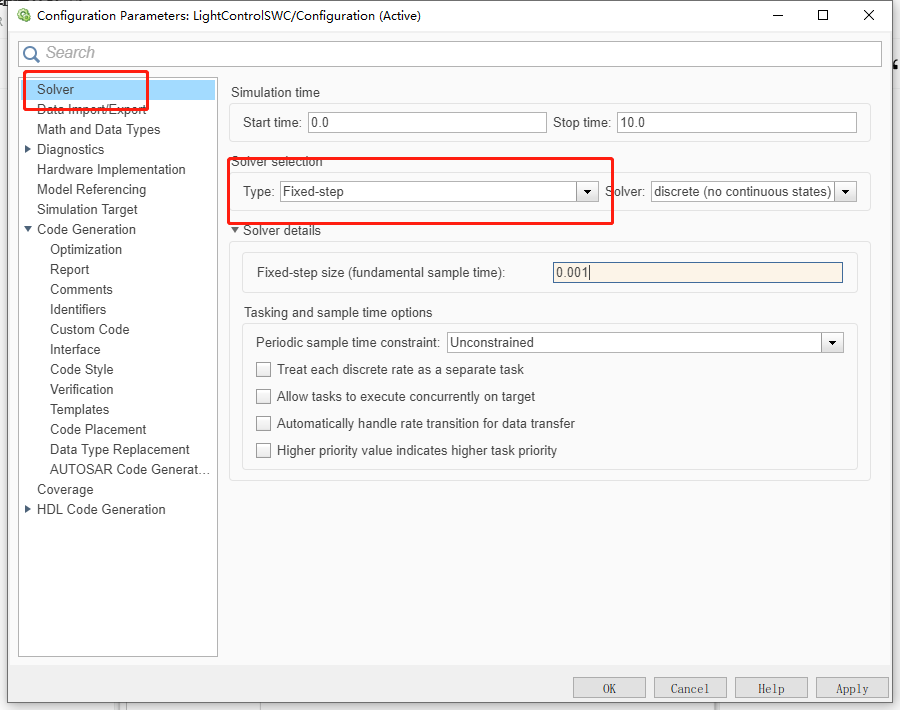This screenshot has height=710, width=900.
Task: Enable Automatically handle rate transition
Action: click(263, 424)
